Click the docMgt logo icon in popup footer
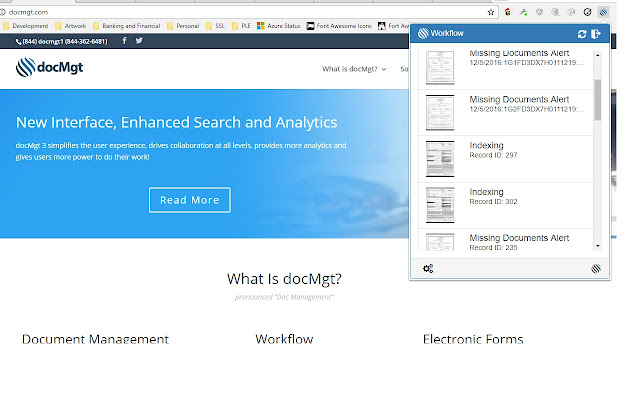The height and width of the screenshot is (400, 640). tap(596, 269)
